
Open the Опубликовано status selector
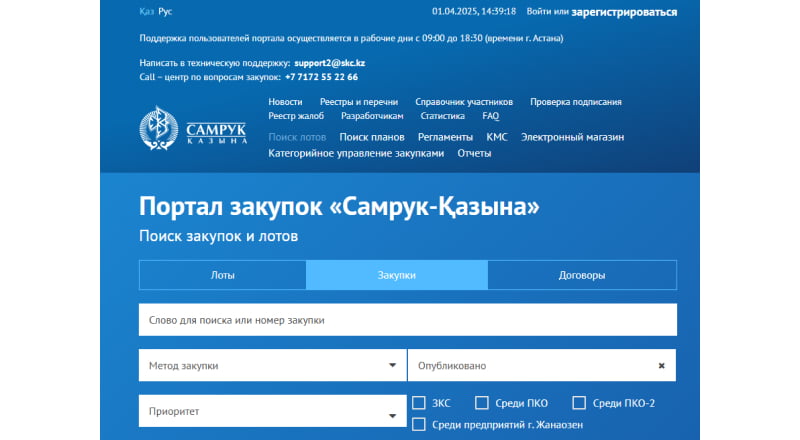[x=542, y=365]
